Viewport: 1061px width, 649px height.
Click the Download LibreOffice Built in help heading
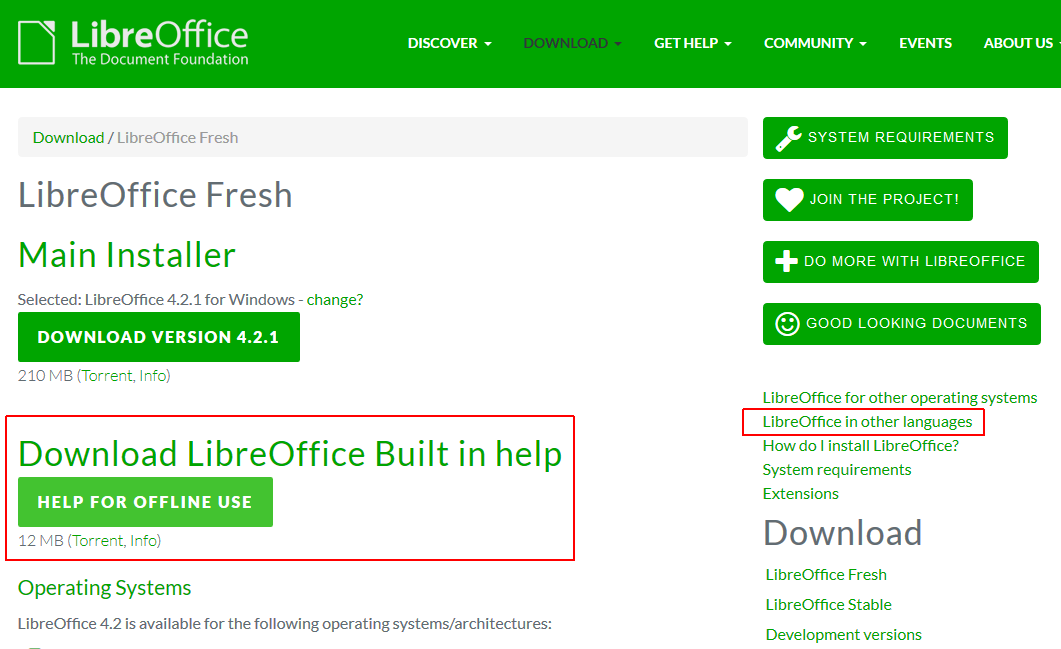[290, 454]
